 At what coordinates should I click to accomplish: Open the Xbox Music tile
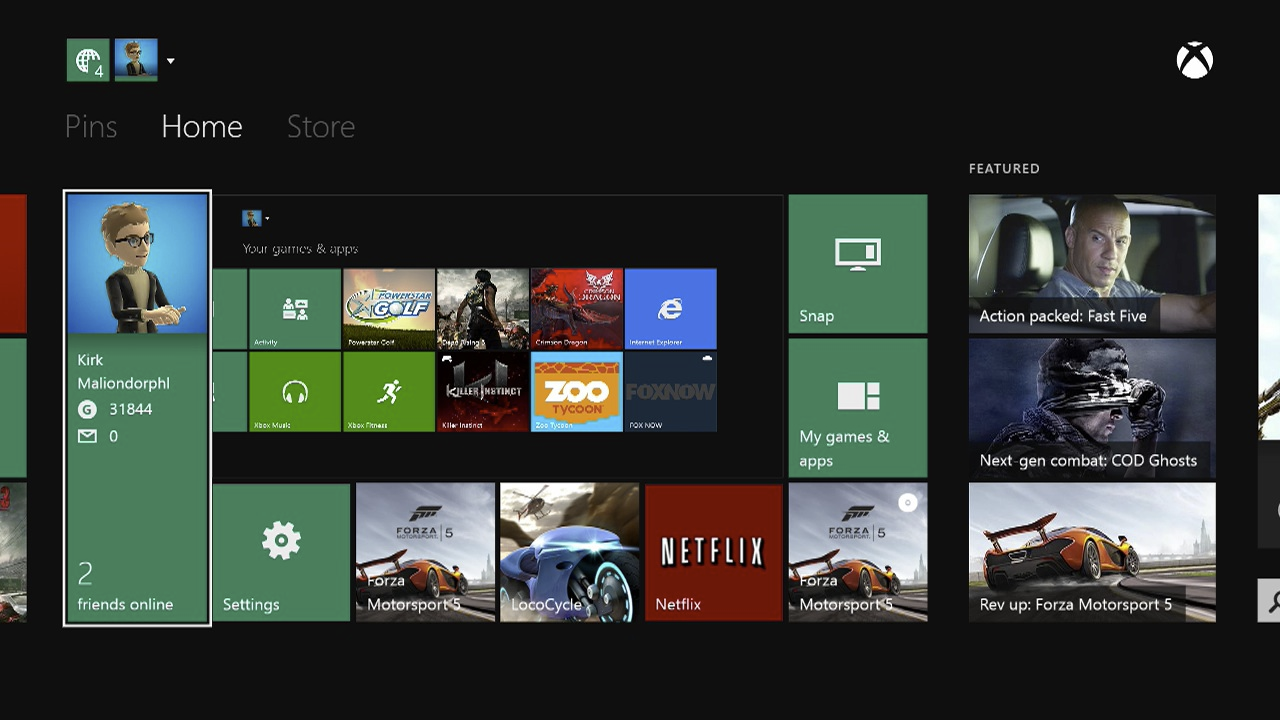[x=295, y=392]
